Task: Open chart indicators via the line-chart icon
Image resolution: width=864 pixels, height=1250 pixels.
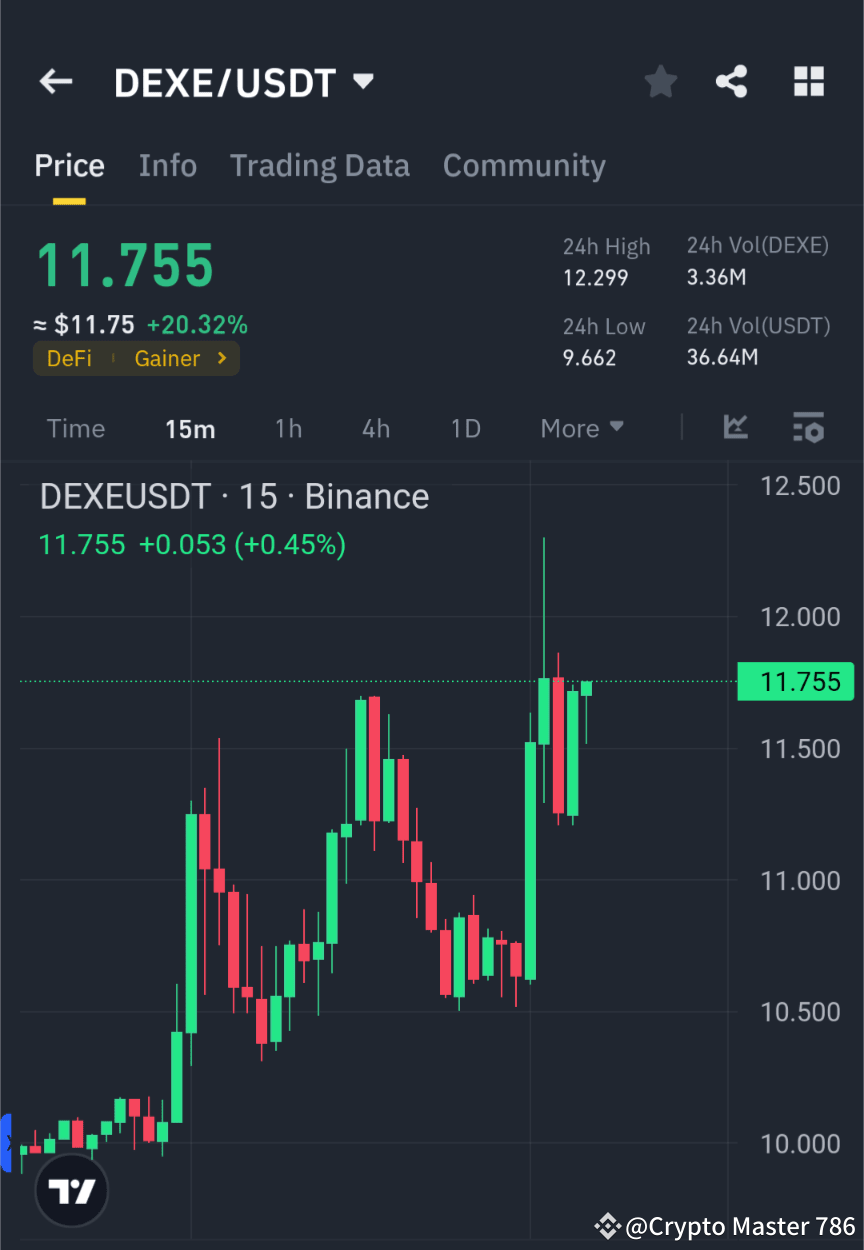Action: click(736, 428)
